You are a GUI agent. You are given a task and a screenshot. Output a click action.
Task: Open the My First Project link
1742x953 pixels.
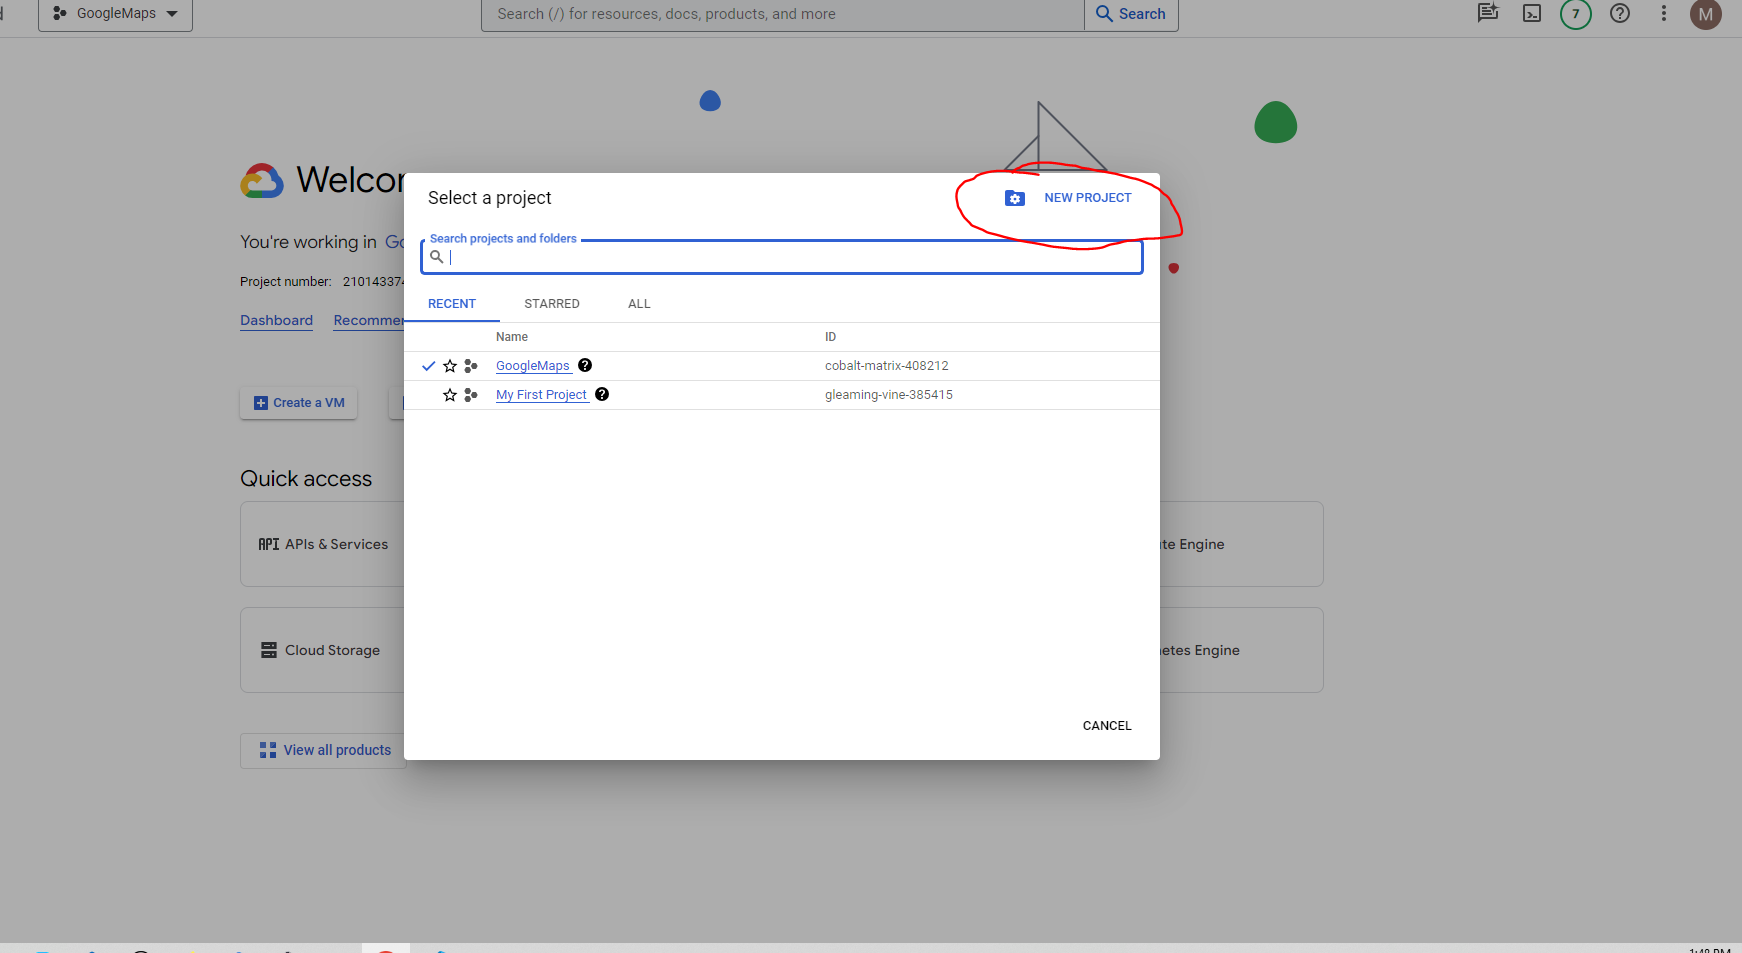pos(542,395)
